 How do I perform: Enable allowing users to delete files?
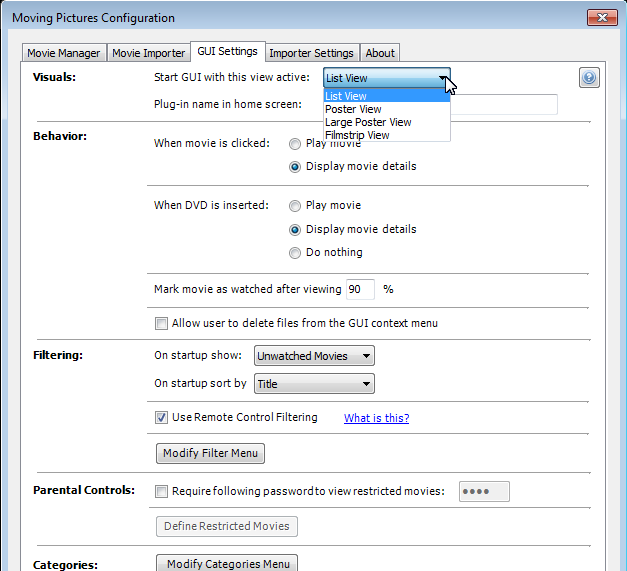tap(161, 323)
